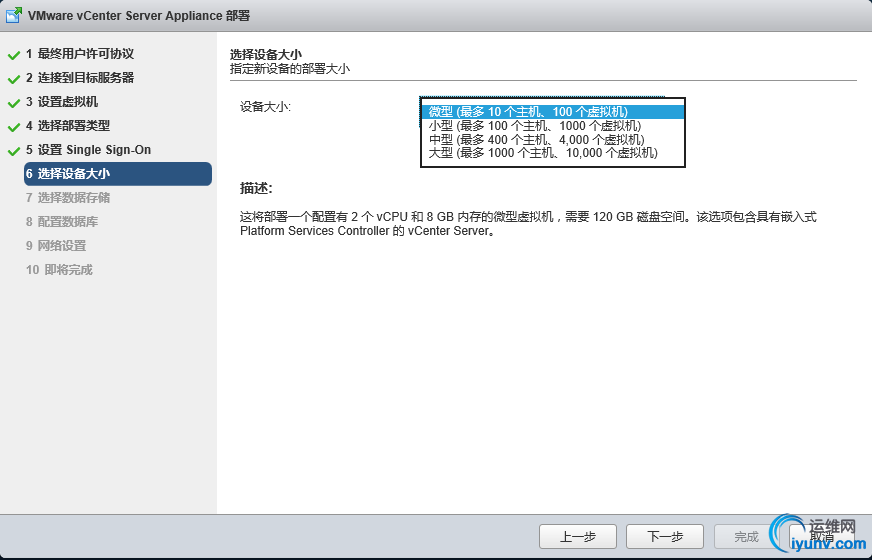872x560 pixels.
Task: Click the green checkmark beside step 3 设置虚拟机
Action: pos(14,103)
